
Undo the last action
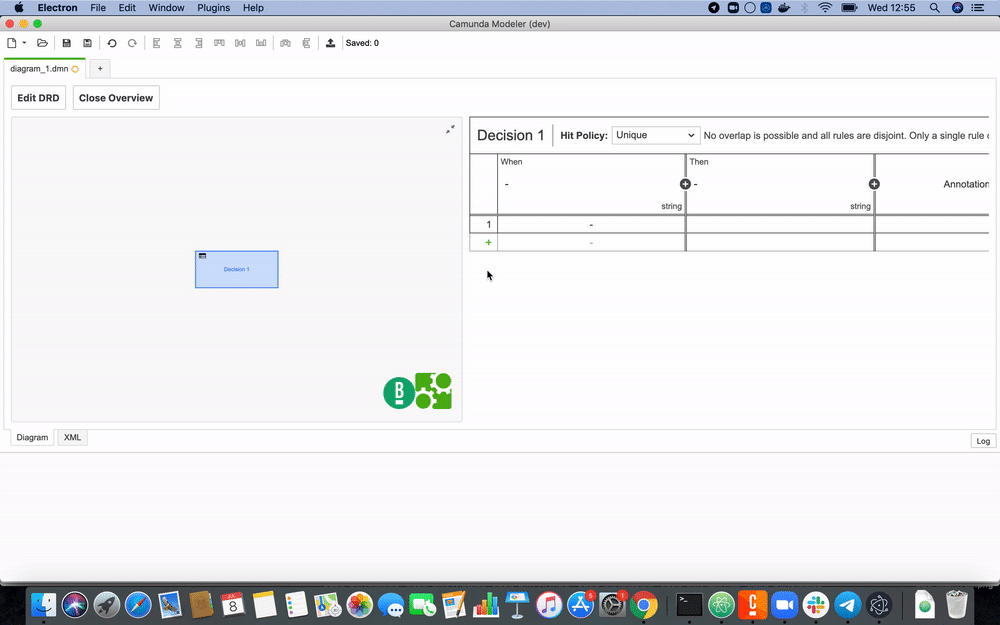[x=112, y=43]
